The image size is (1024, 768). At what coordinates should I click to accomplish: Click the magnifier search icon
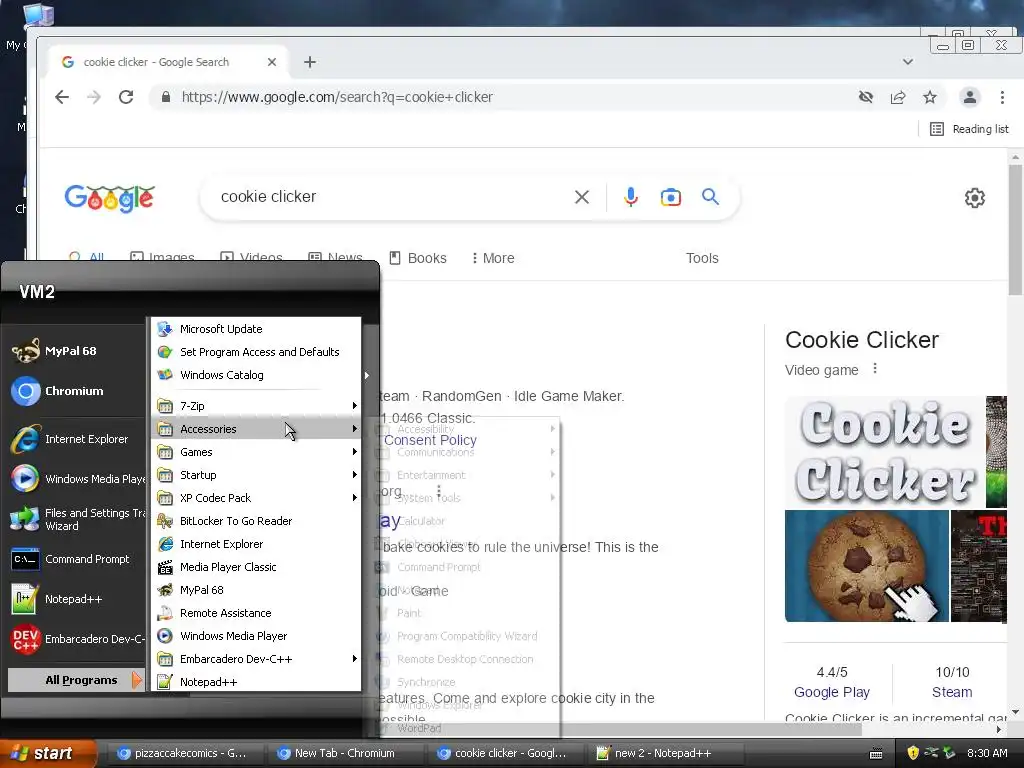711,197
